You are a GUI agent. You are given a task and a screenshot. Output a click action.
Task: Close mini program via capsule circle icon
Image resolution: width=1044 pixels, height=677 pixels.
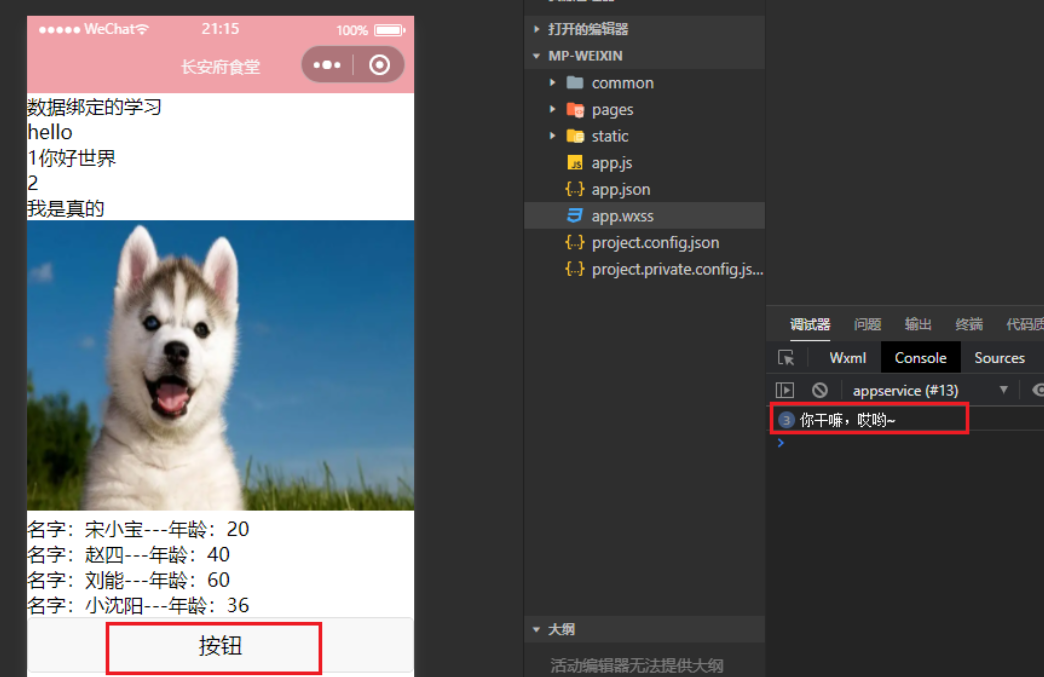pos(380,65)
